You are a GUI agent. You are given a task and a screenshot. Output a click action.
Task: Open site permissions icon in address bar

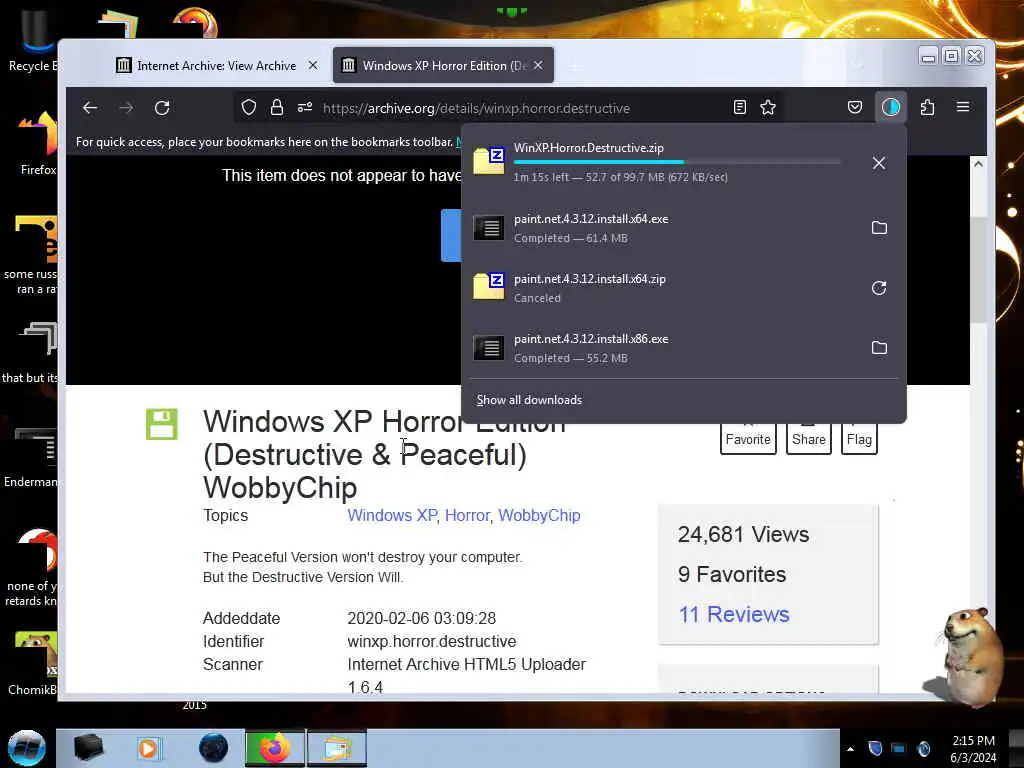(305, 108)
